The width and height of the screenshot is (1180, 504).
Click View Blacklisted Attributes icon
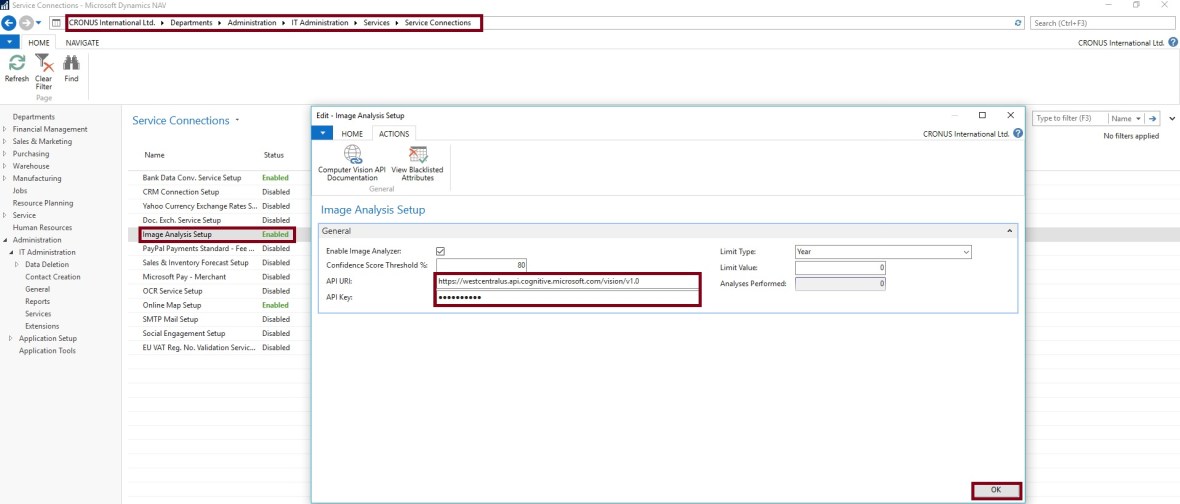(x=417, y=156)
